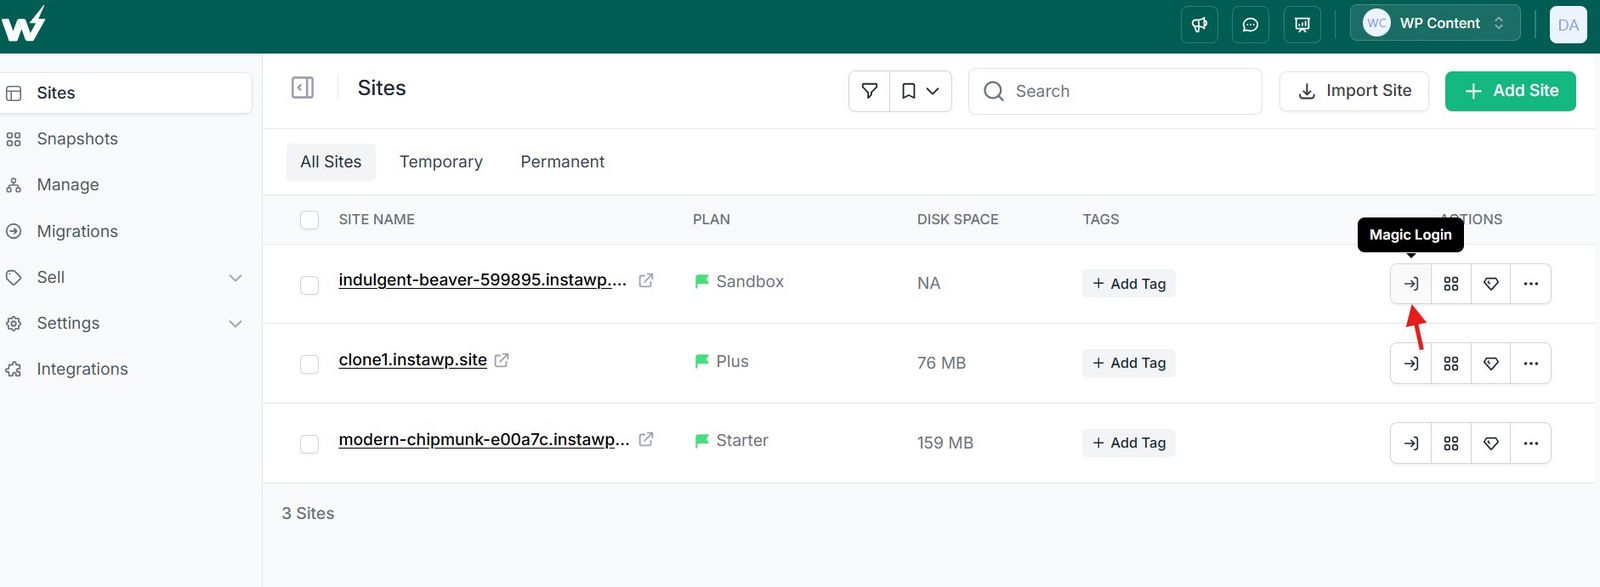Screen dimensions: 1600x587
Task: Check the modern-chipmunk site checkbox
Action: 310,444
